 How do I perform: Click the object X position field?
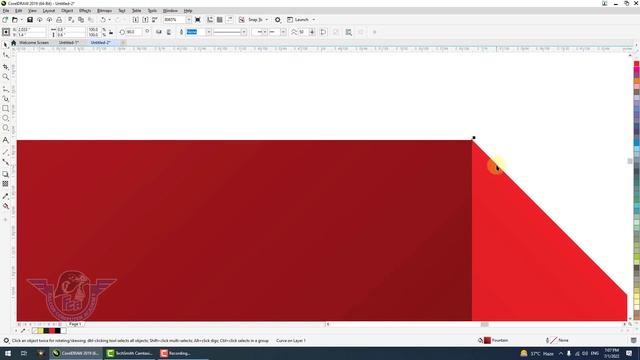click(32, 30)
